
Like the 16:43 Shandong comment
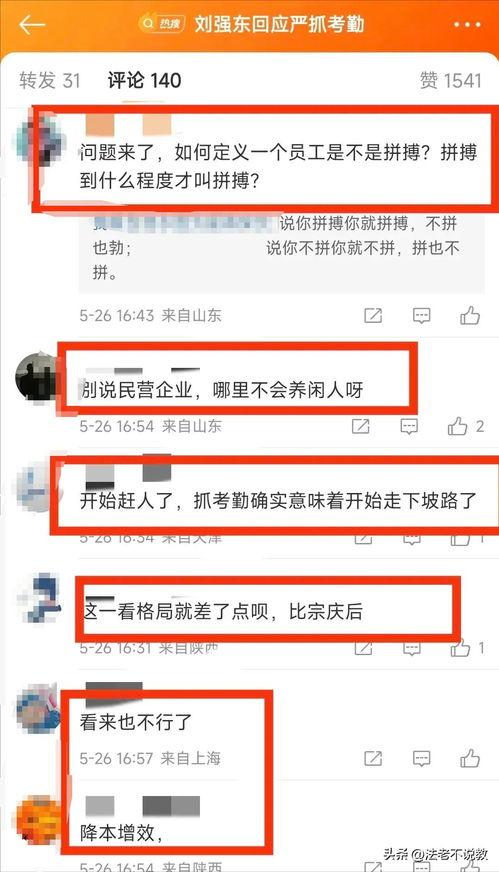pos(470,316)
